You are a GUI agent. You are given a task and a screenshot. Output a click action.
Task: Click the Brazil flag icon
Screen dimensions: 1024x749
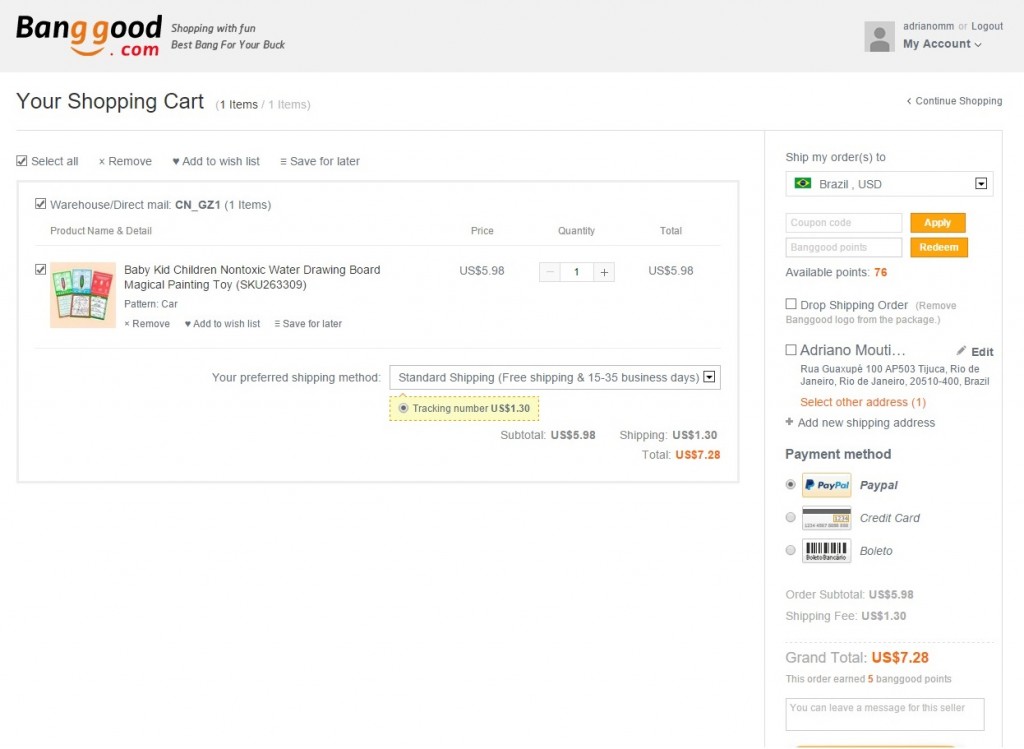coord(803,183)
